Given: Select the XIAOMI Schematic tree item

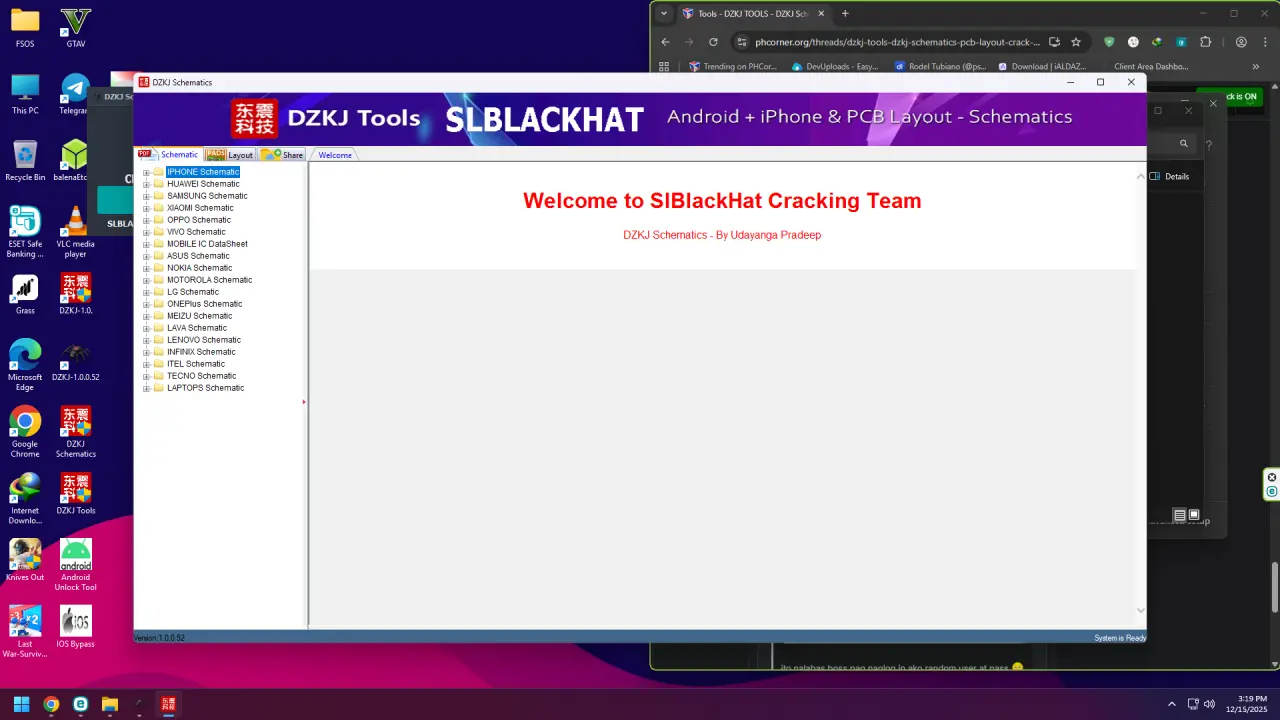Looking at the screenshot, I should (200, 208).
